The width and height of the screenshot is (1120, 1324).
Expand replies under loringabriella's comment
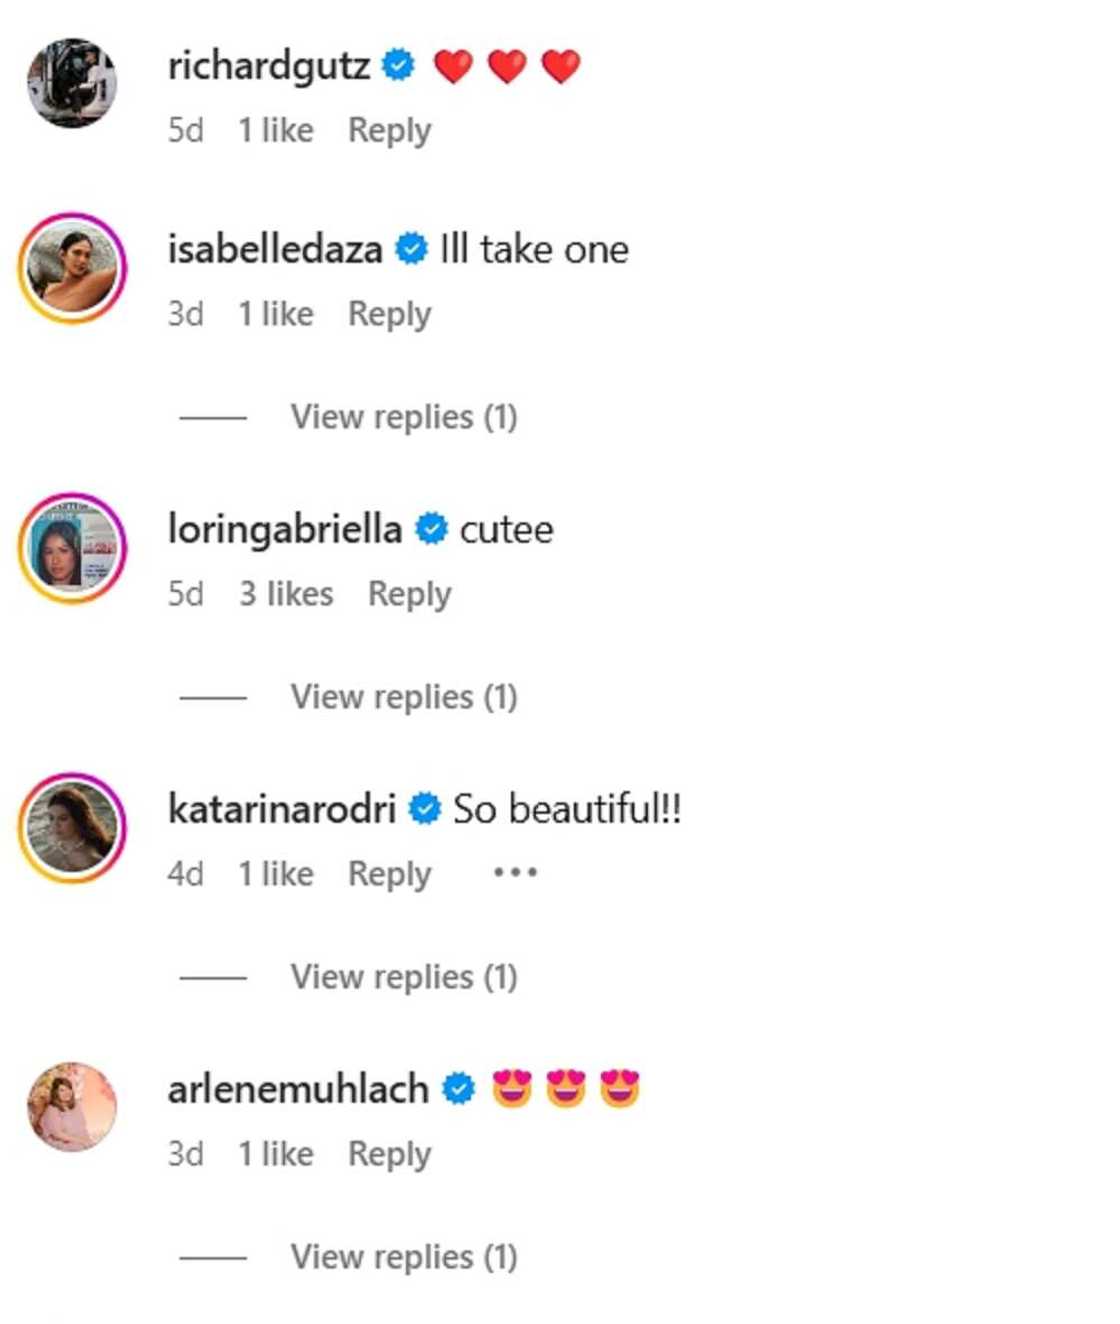pos(403,697)
